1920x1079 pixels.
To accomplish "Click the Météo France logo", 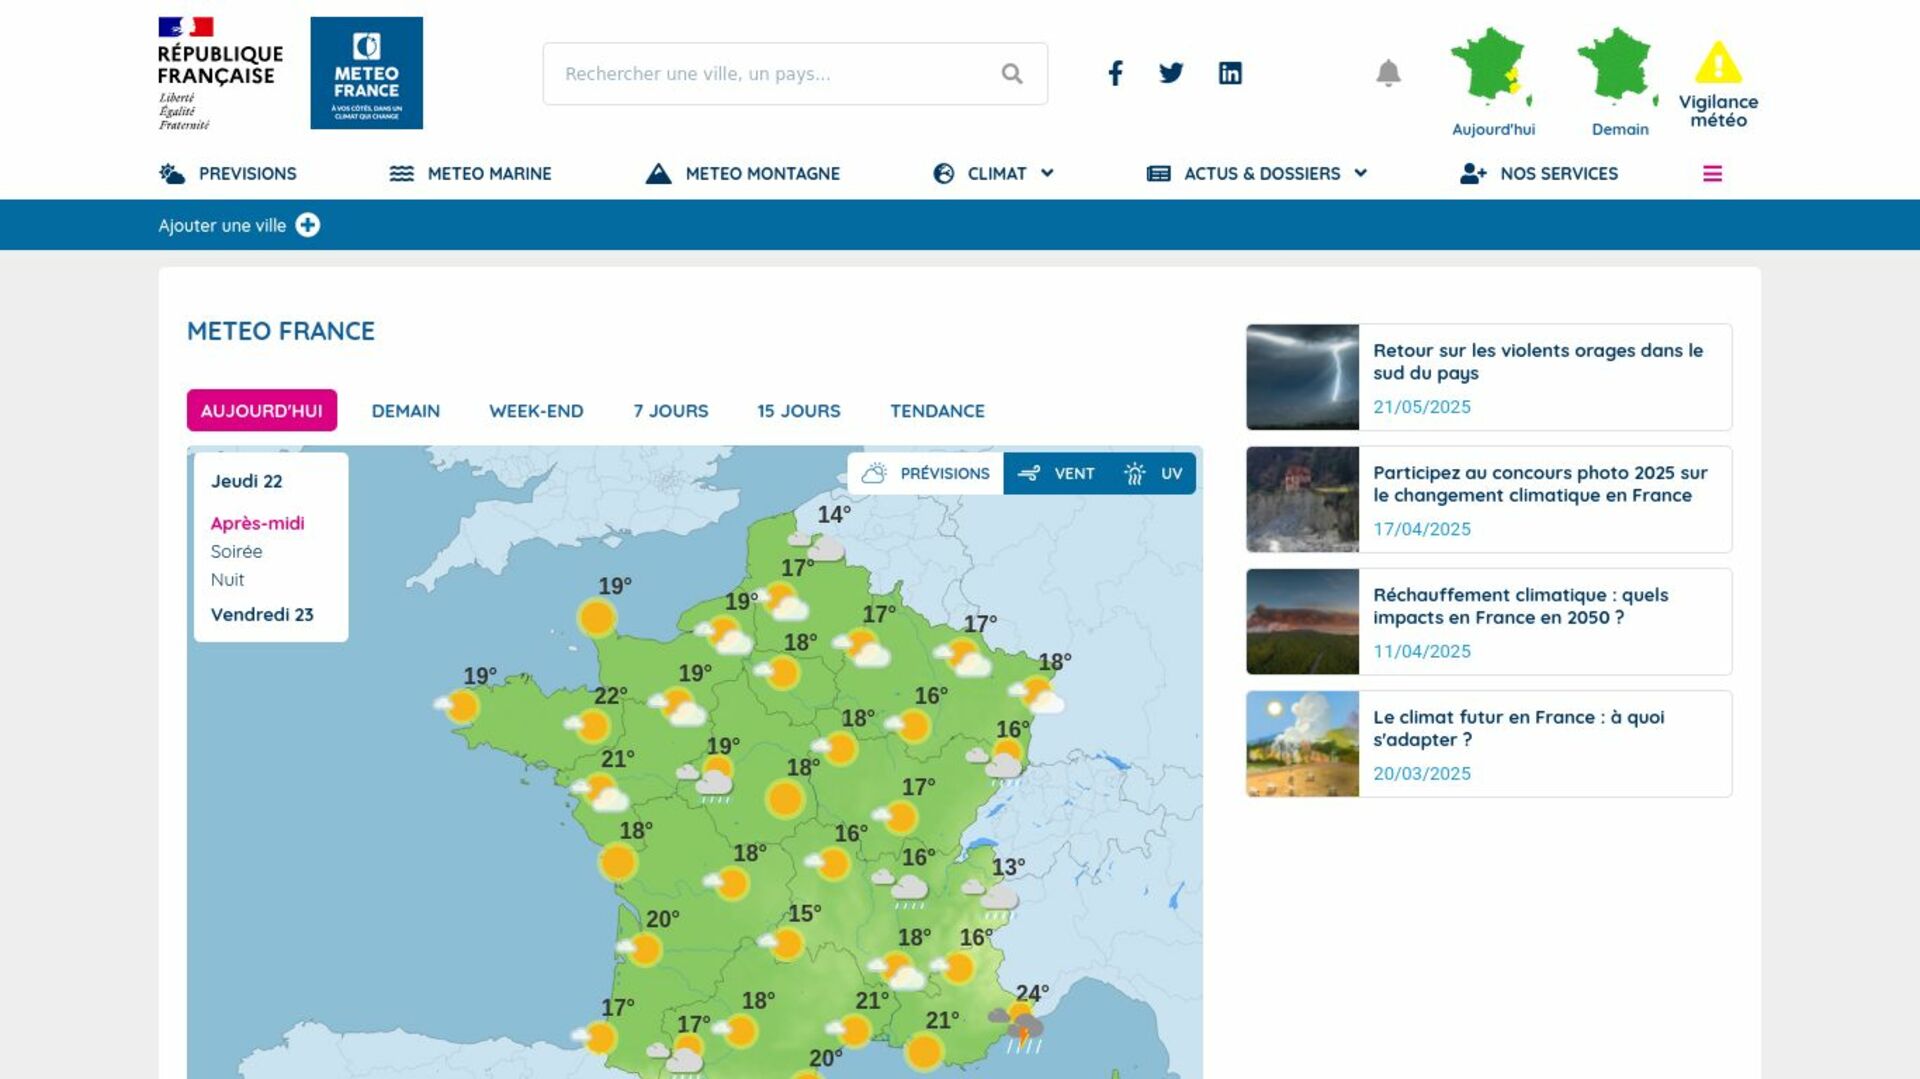I will click(x=366, y=73).
